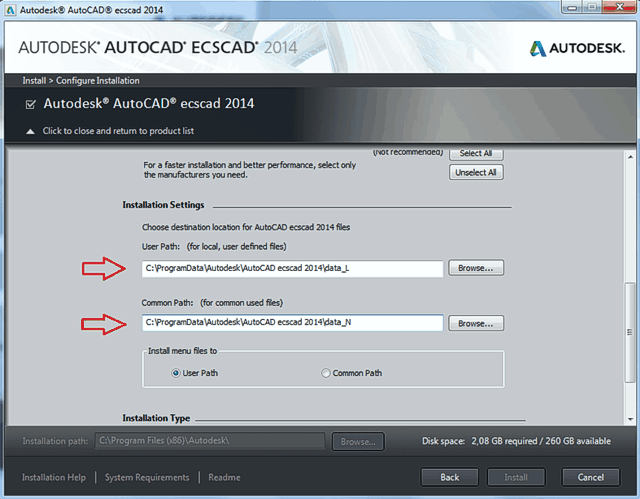Screen dimensions: 640x499
Task: Click the AutoCAD title bar application icon
Action: tap(11, 10)
